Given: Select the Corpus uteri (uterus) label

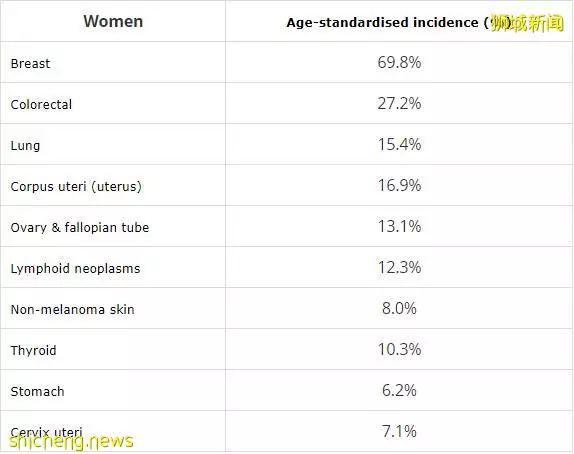Looking at the screenshot, I should tap(76, 187).
